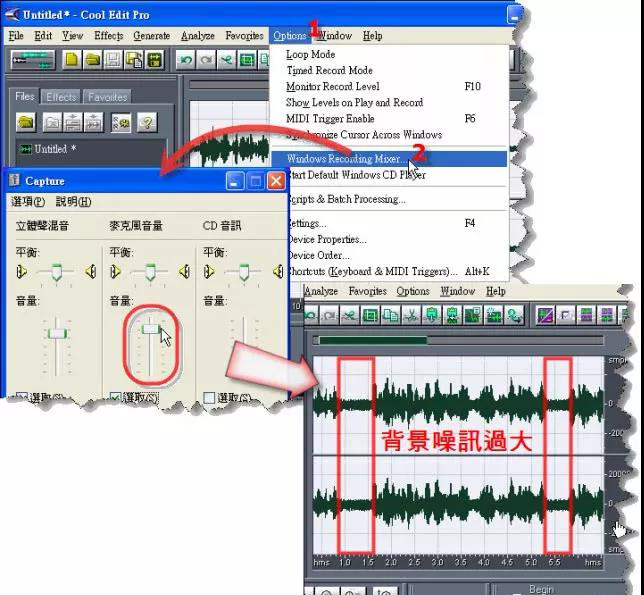Switch to the Effects tab in the organizer
The height and width of the screenshot is (595, 644).
pyautogui.click(x=61, y=97)
